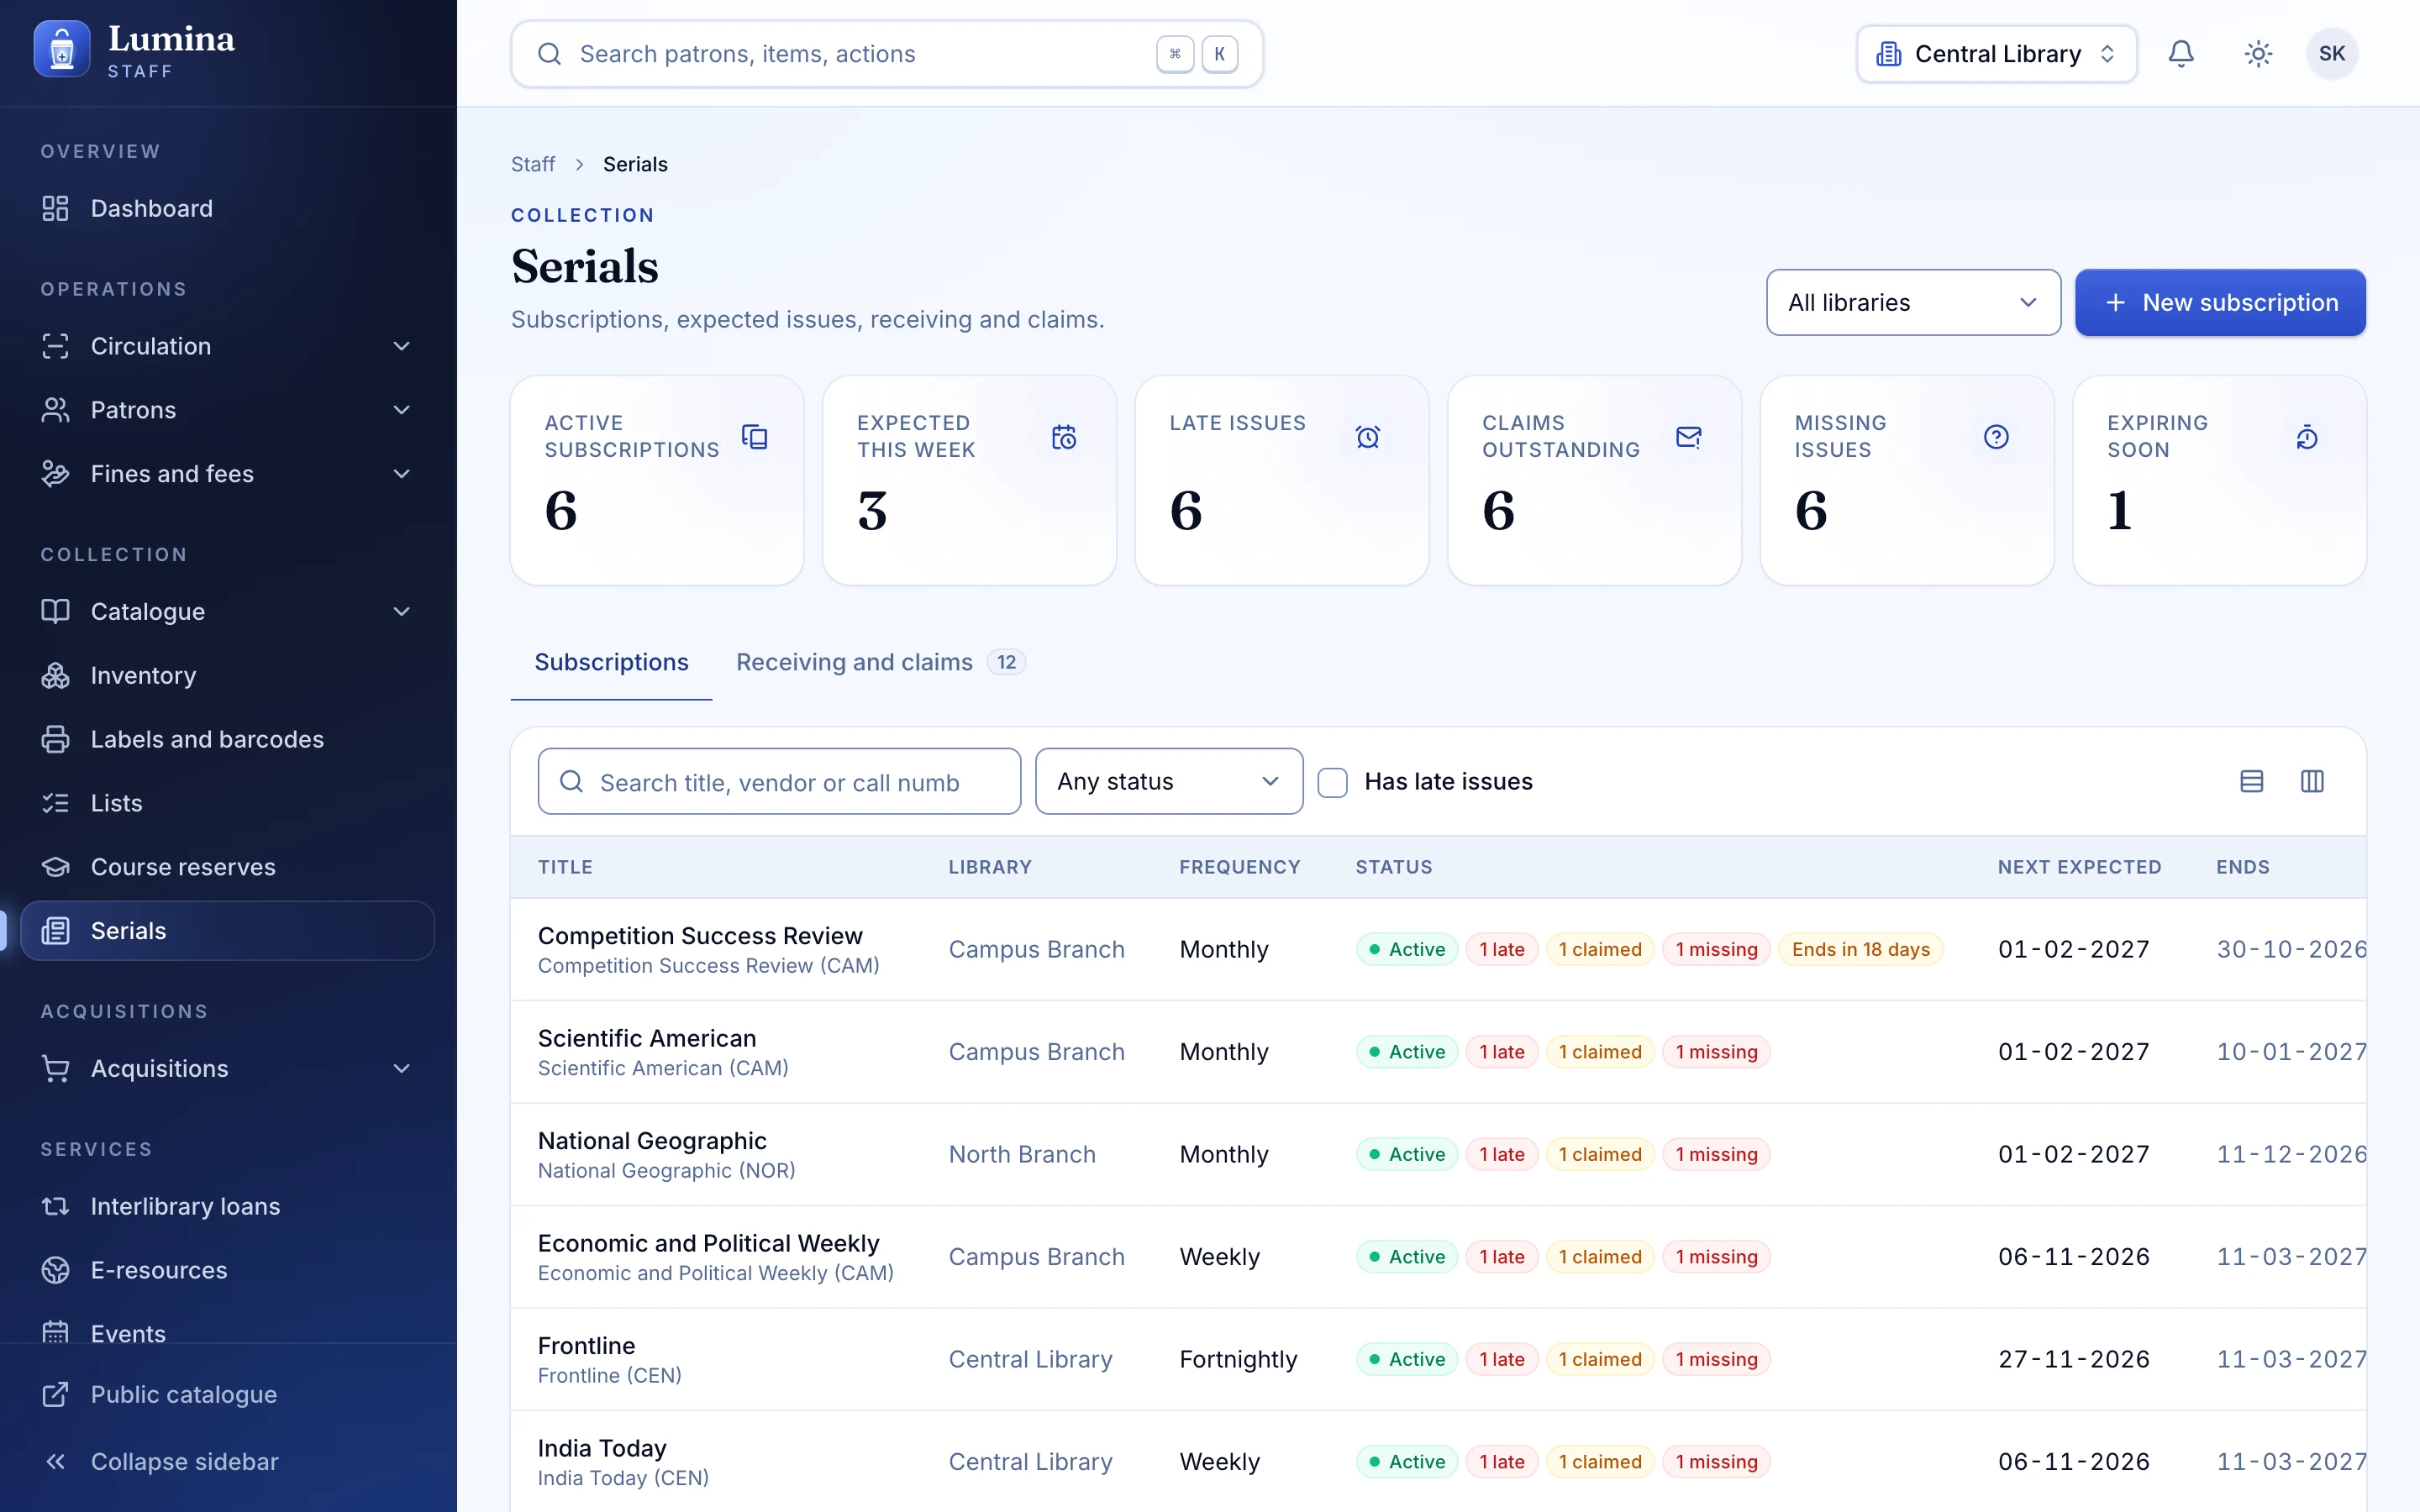
Task: Collapse the sidebar
Action: (228, 1461)
